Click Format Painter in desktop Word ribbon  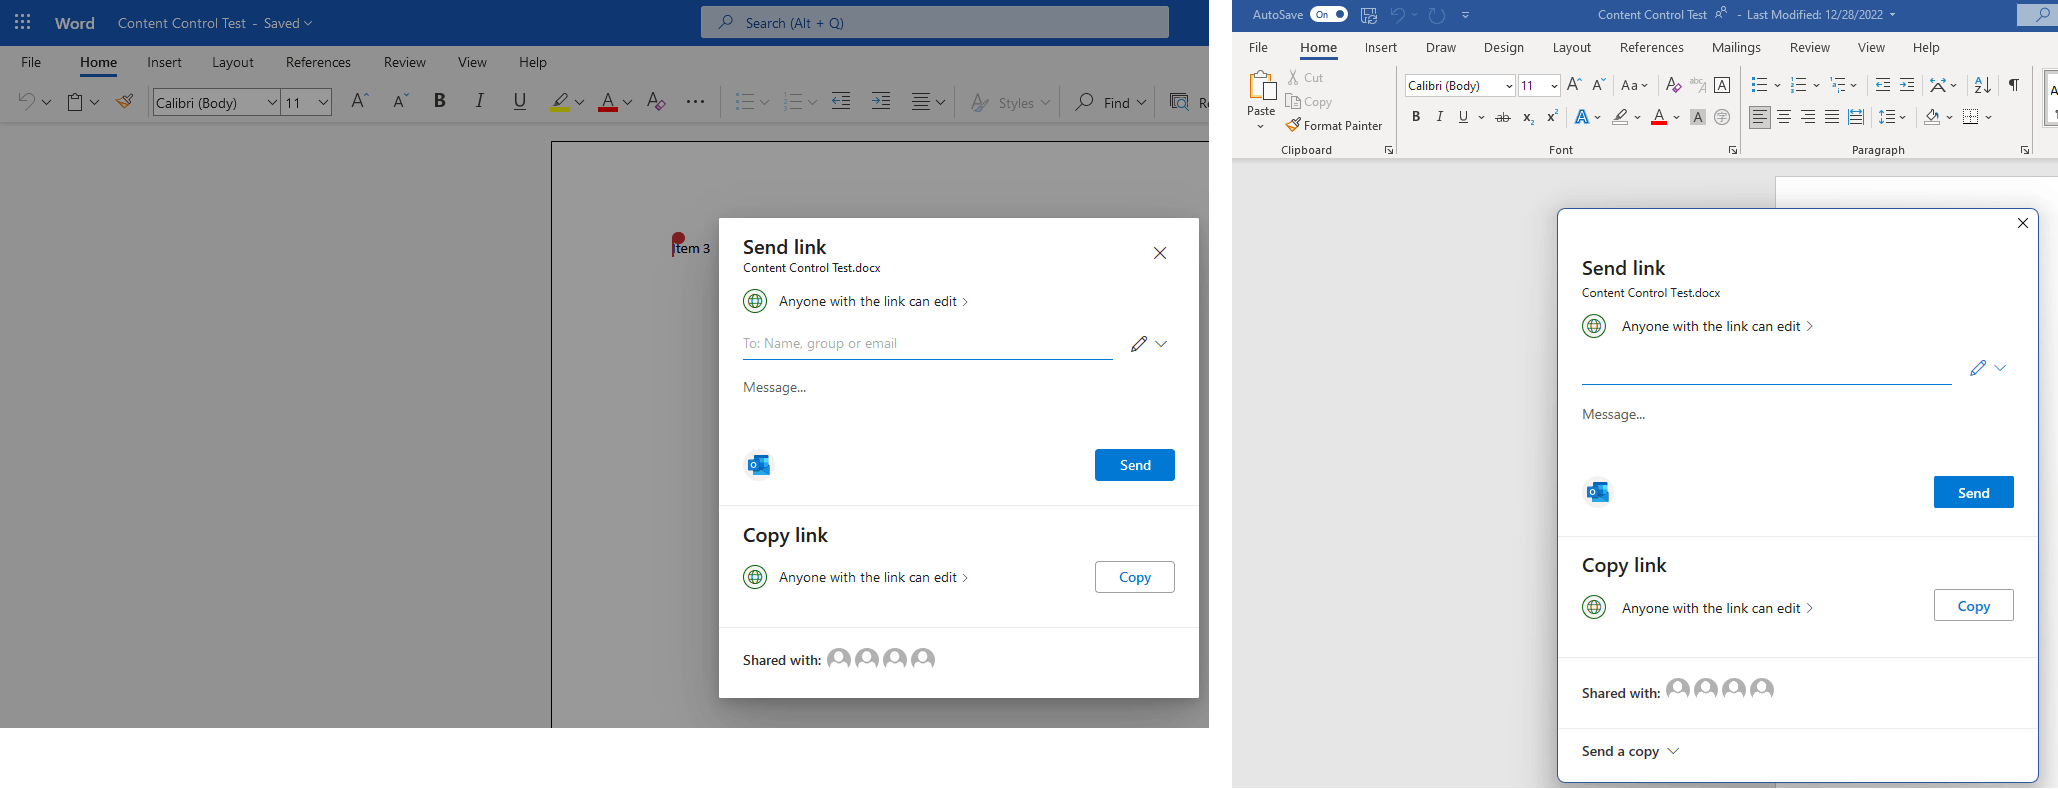[1335, 125]
